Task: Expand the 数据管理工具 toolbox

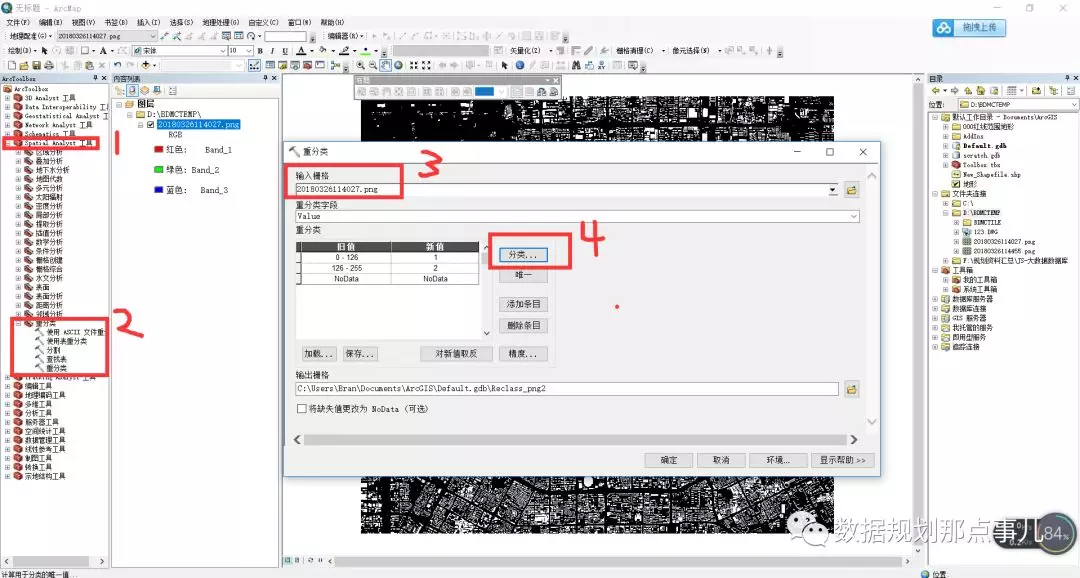Action: click(8, 440)
